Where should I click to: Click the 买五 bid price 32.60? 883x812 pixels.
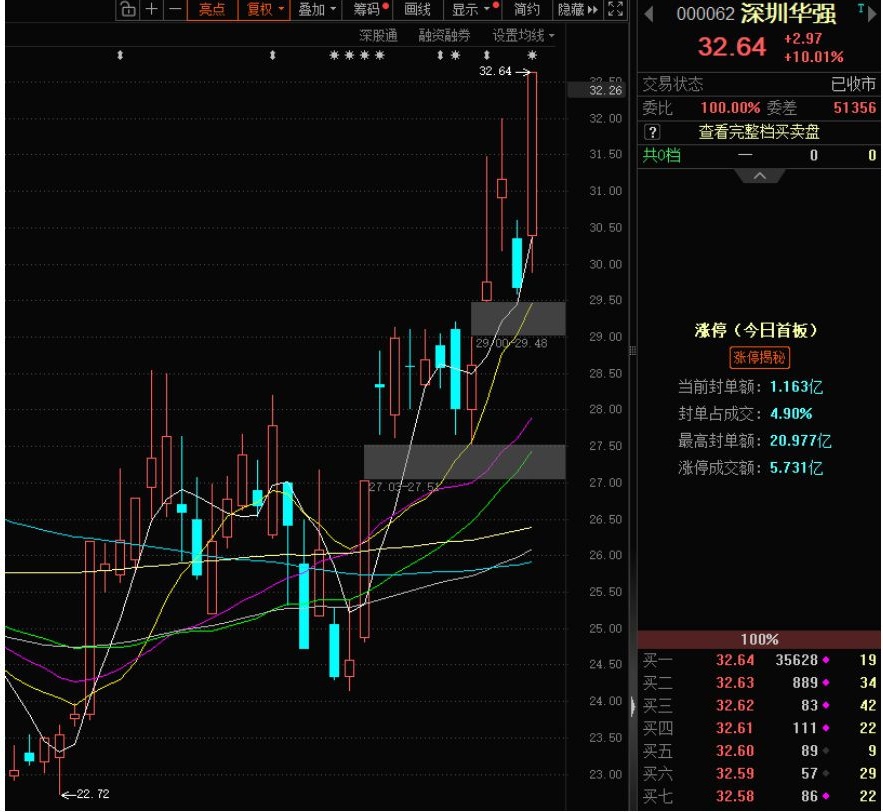coord(735,751)
